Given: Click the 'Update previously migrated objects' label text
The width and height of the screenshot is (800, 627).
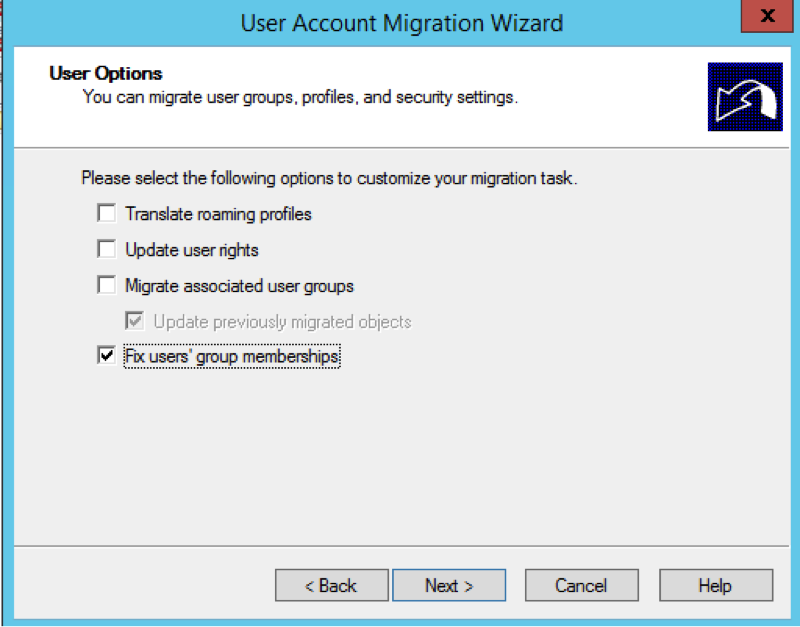Looking at the screenshot, I should coord(282,322).
